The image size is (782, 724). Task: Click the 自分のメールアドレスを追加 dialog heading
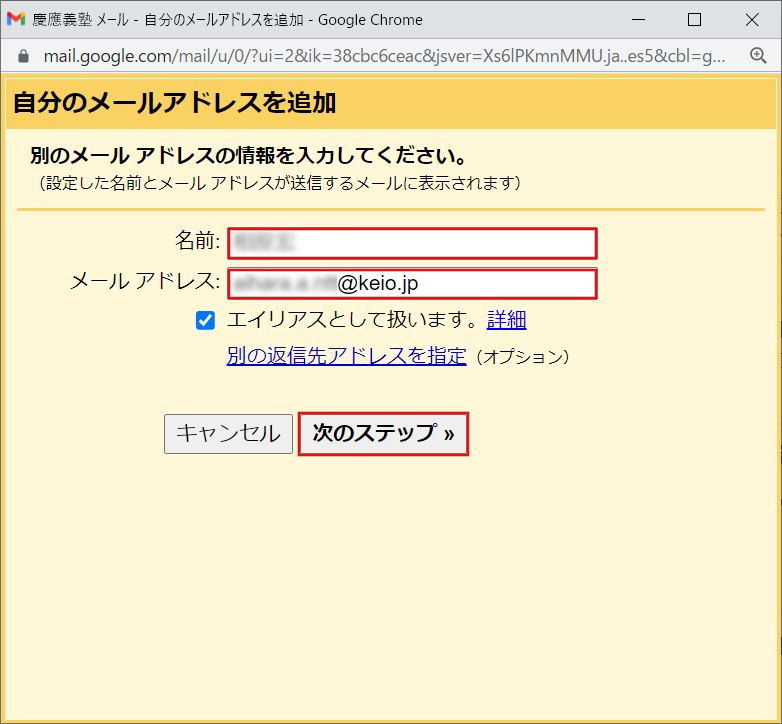(x=174, y=102)
